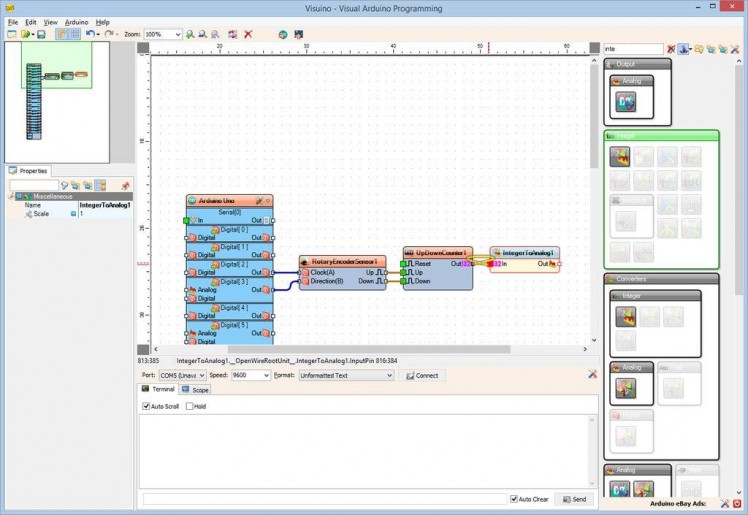This screenshot has width=748, height=515.
Task: Toggle the grid display toolbar button
Action: (75, 34)
